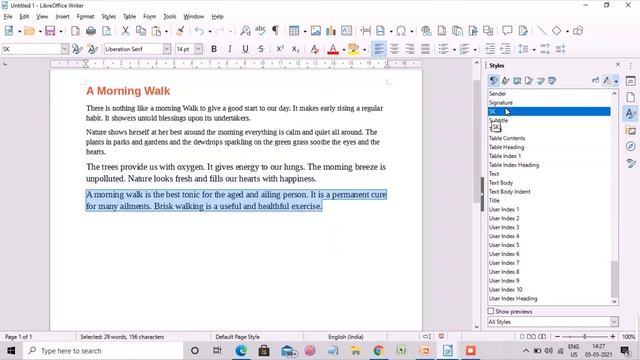640x360 pixels.
Task: Click the Insert Table icon
Action: point(294,31)
